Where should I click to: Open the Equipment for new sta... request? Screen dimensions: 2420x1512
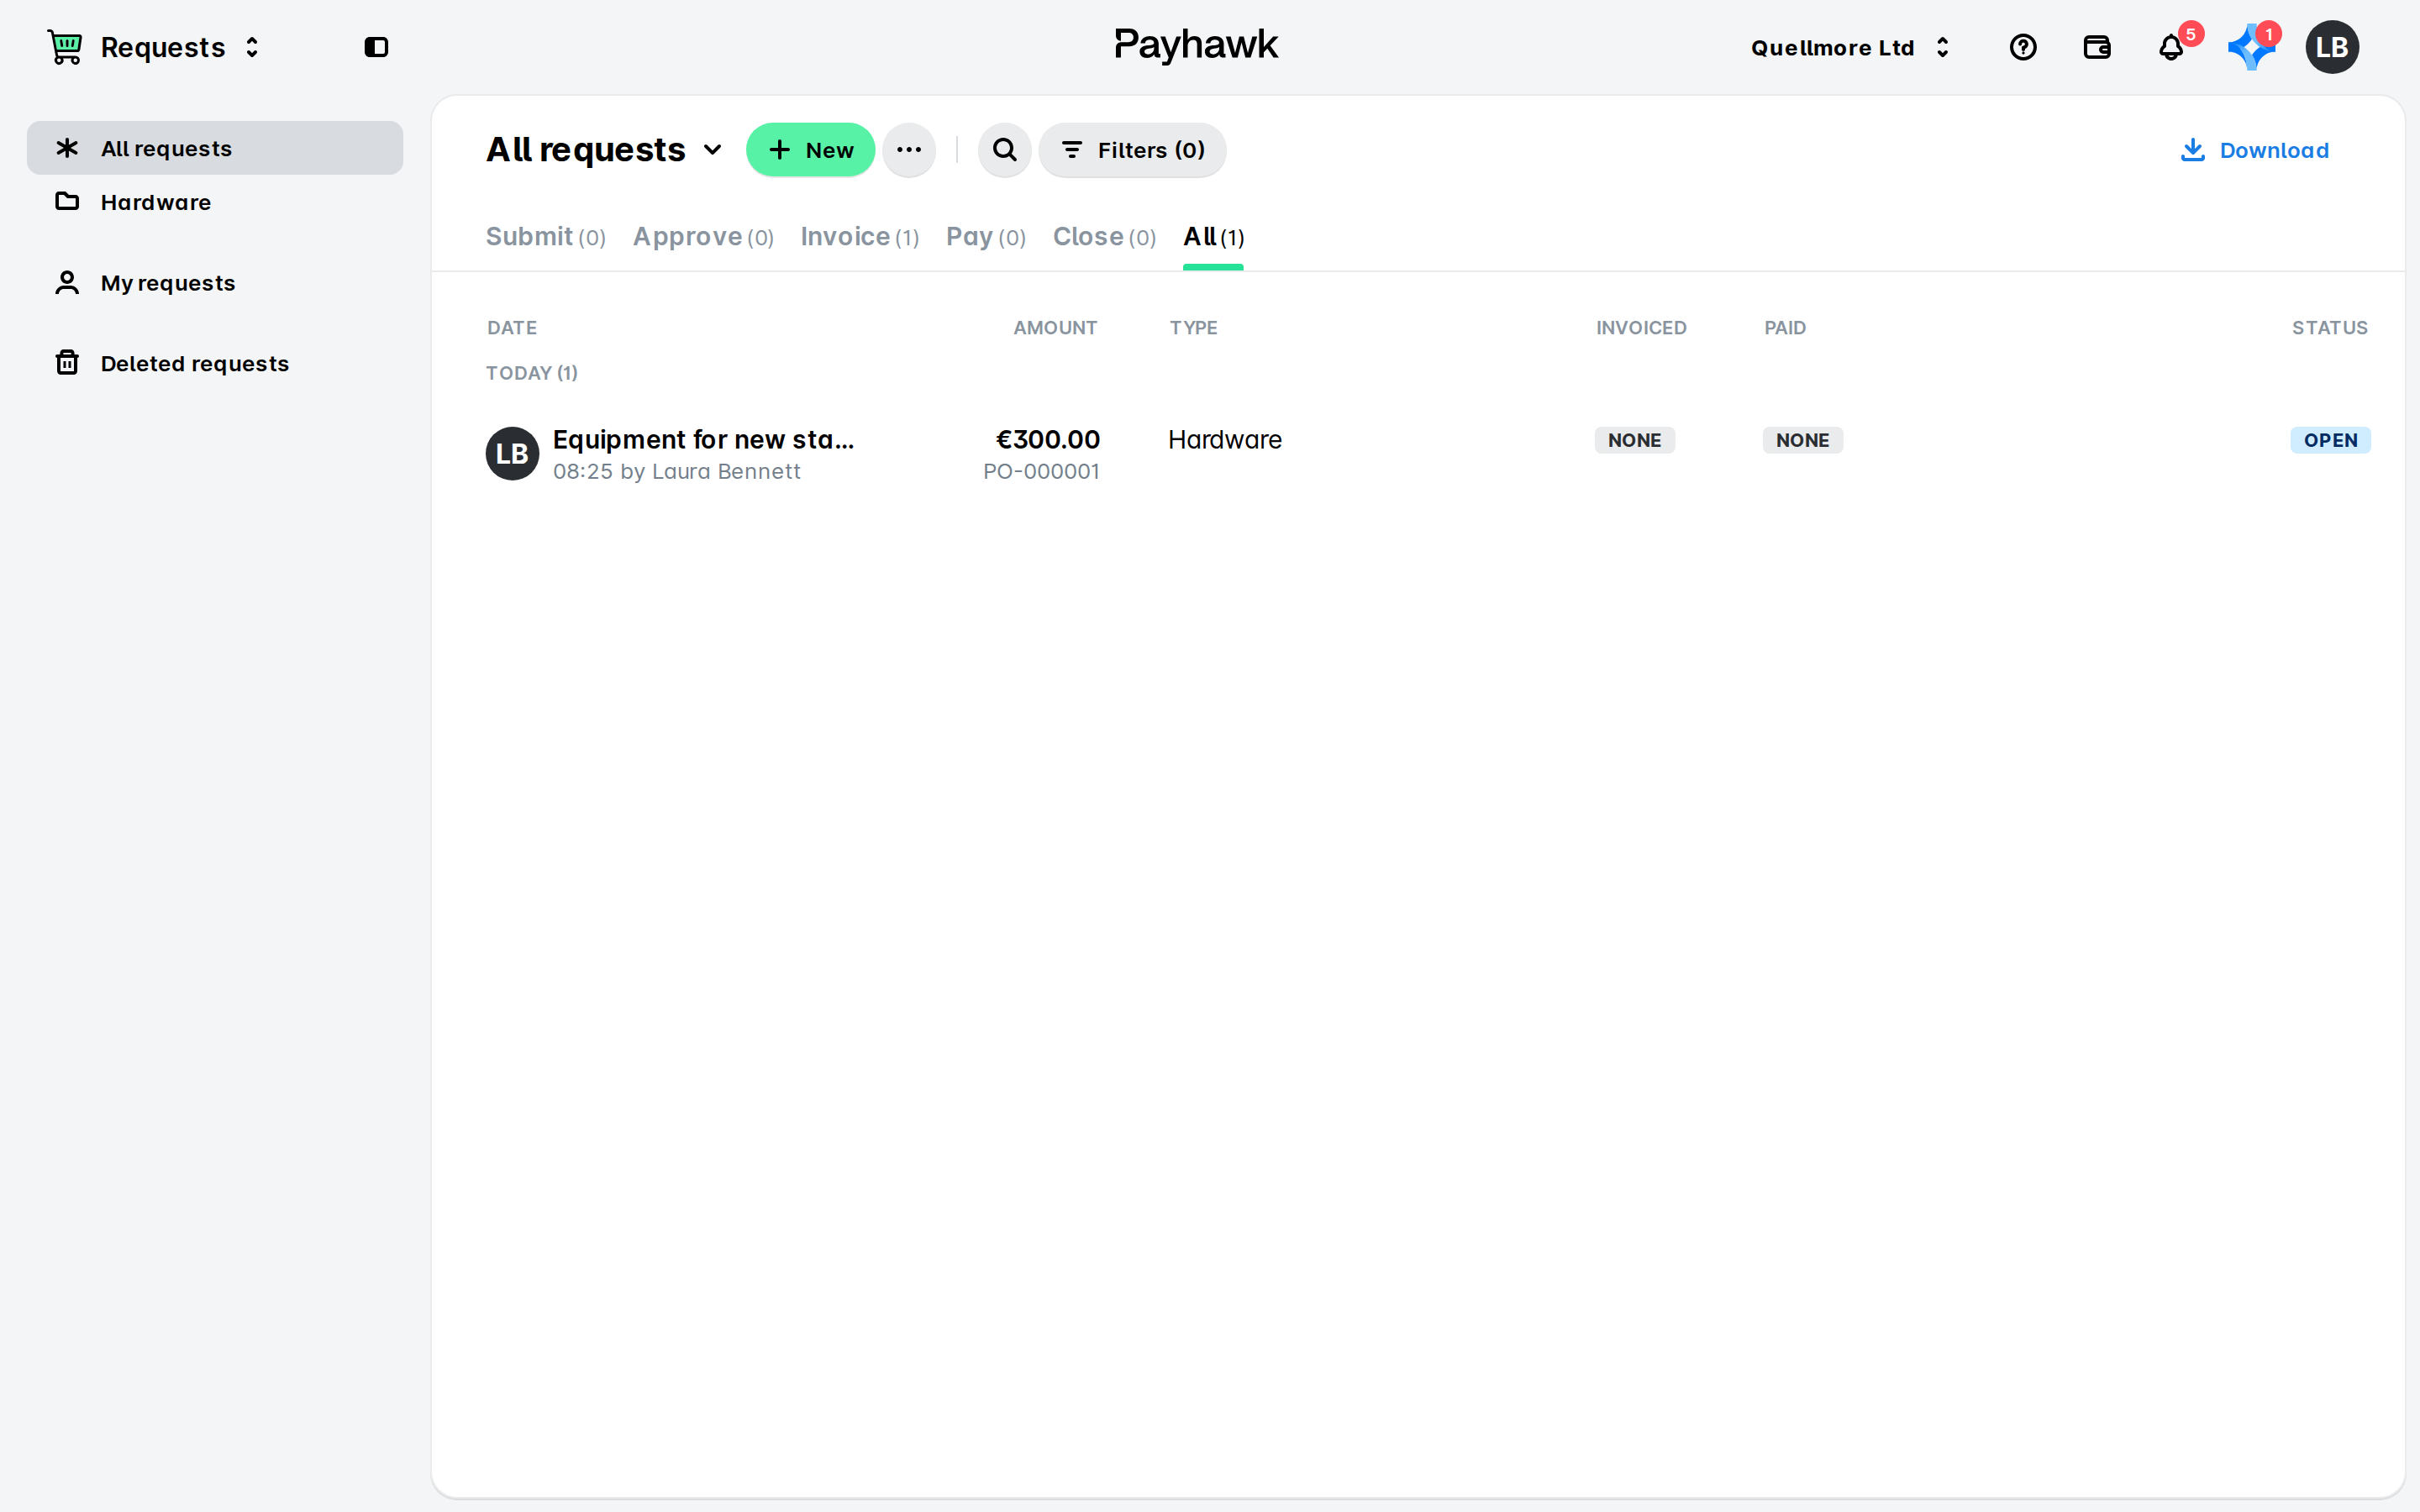(703, 440)
